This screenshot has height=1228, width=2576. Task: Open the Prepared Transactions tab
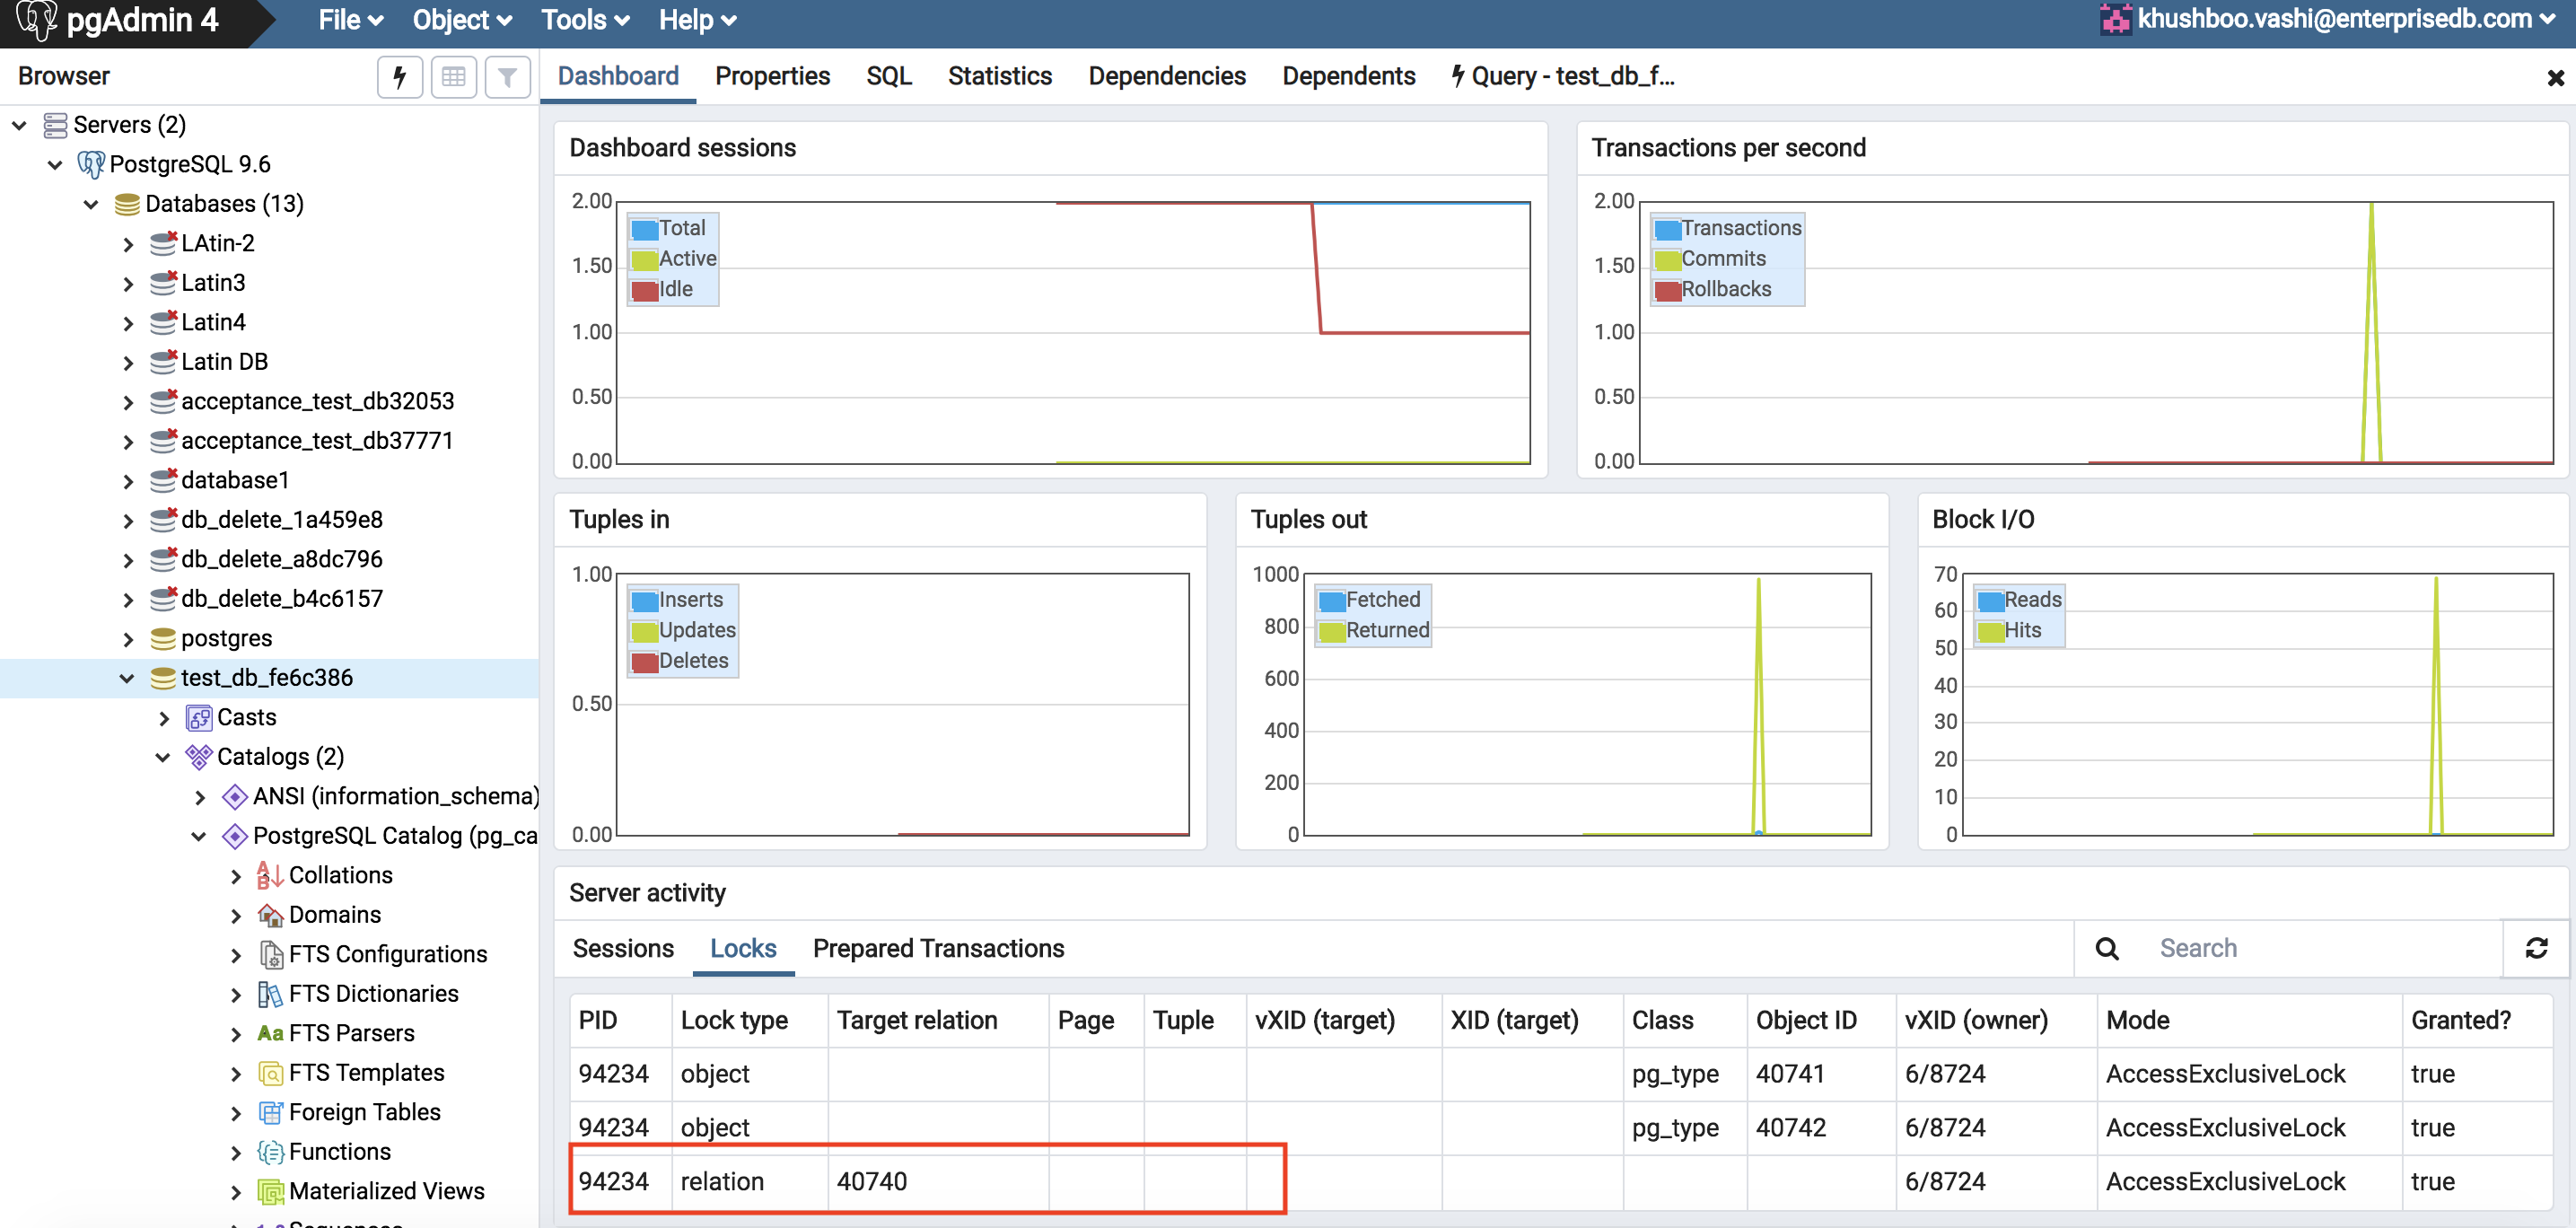937,948
